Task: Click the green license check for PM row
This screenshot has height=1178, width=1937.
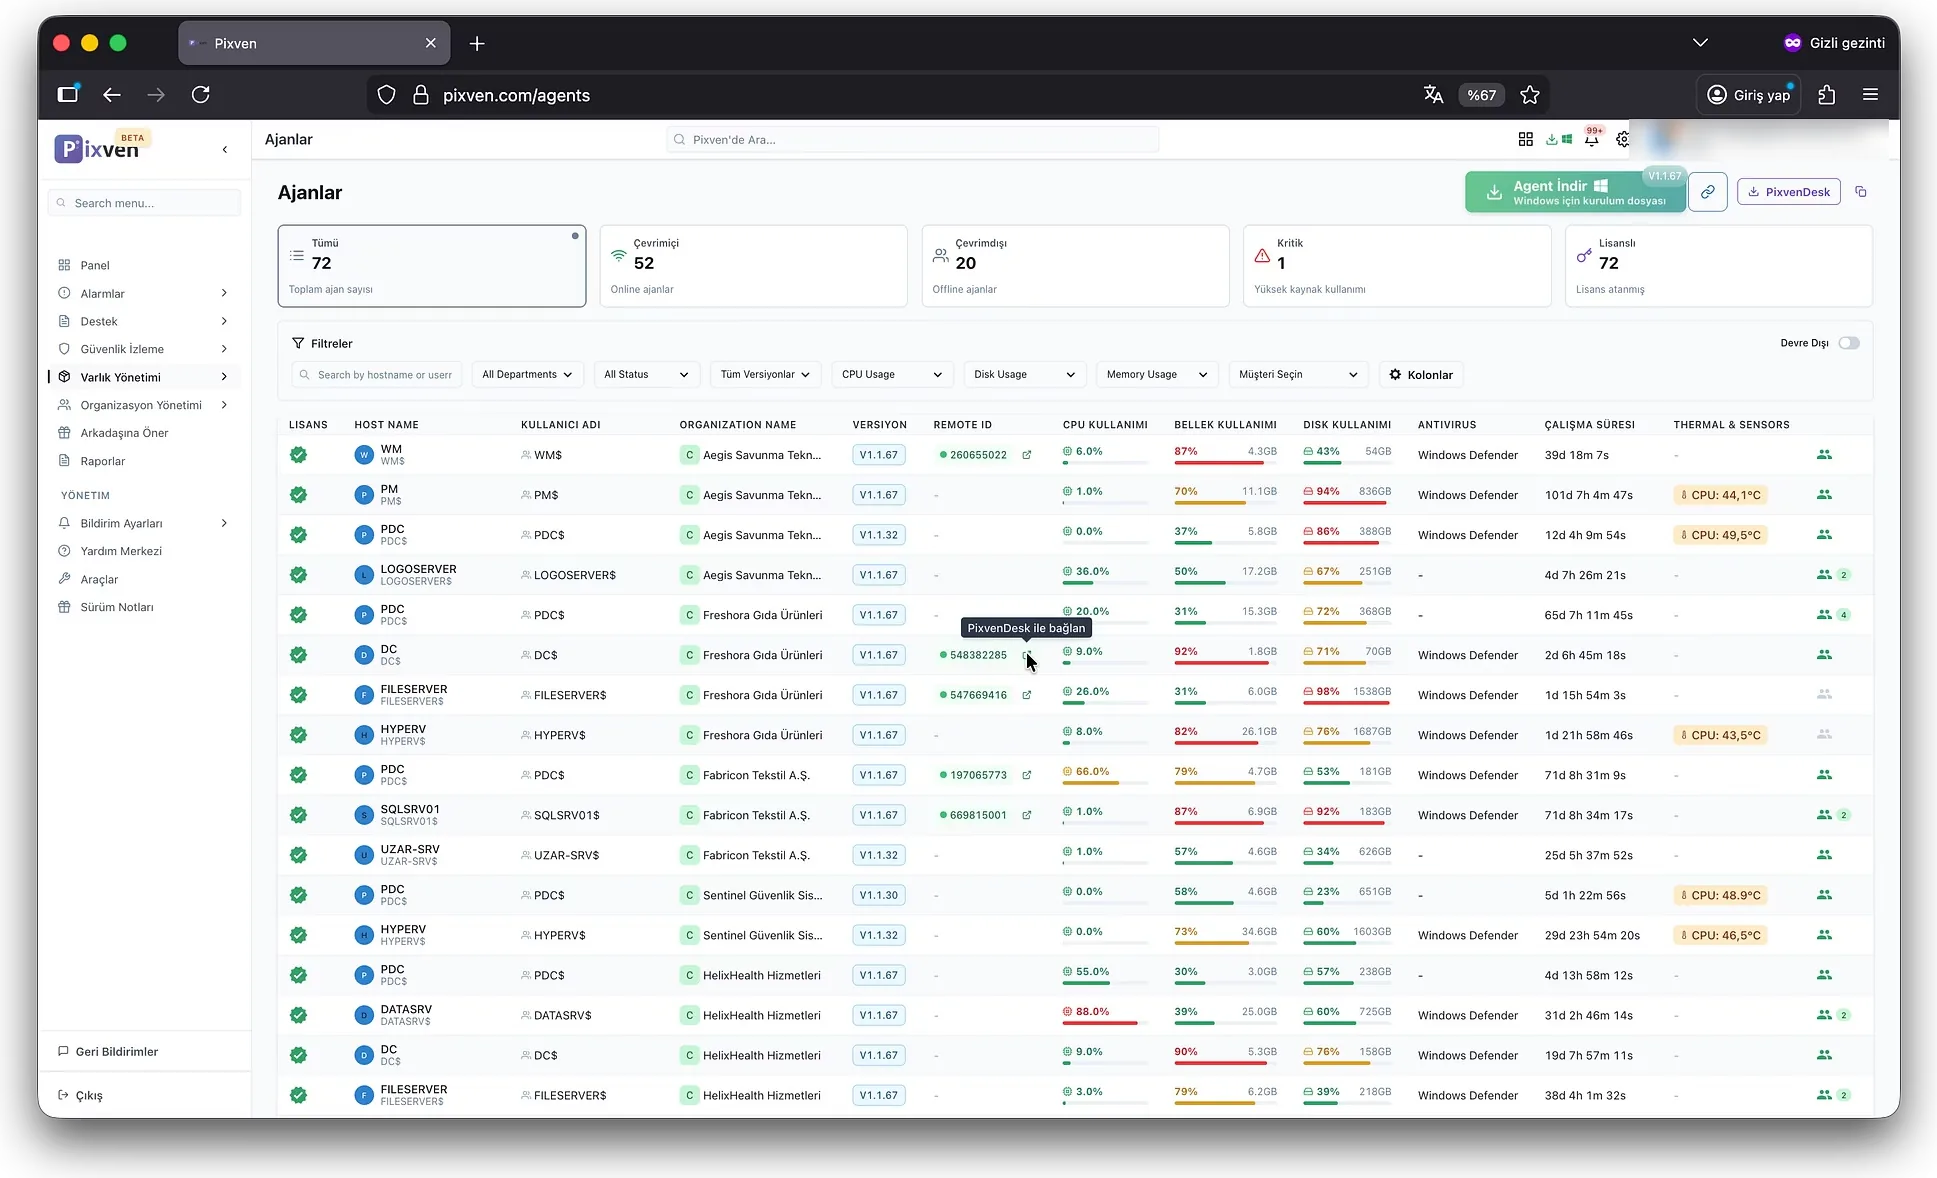Action: click(x=298, y=495)
